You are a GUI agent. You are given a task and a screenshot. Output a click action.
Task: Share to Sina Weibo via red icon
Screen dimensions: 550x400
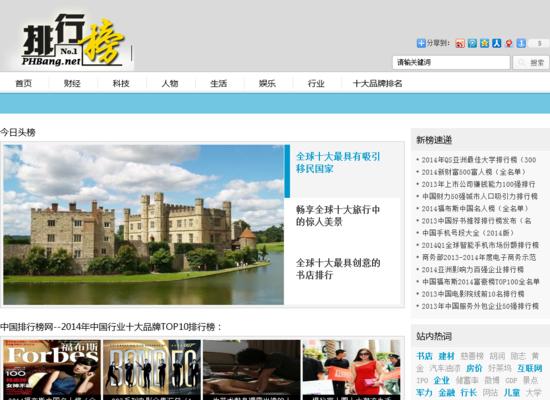point(460,43)
